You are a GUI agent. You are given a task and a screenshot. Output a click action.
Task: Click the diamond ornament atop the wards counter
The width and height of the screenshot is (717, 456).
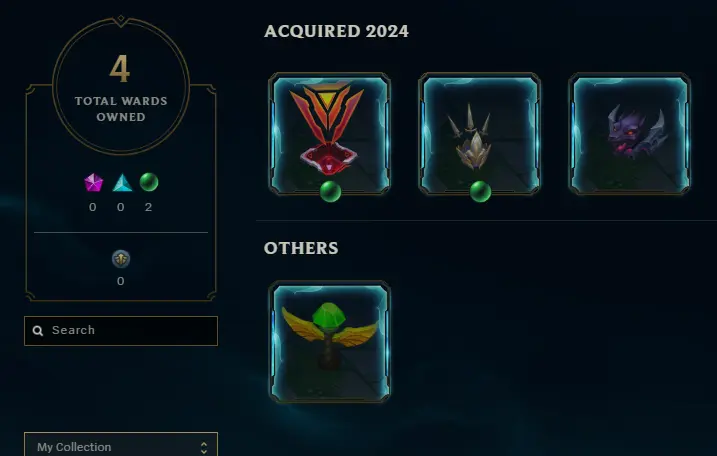(x=121, y=19)
